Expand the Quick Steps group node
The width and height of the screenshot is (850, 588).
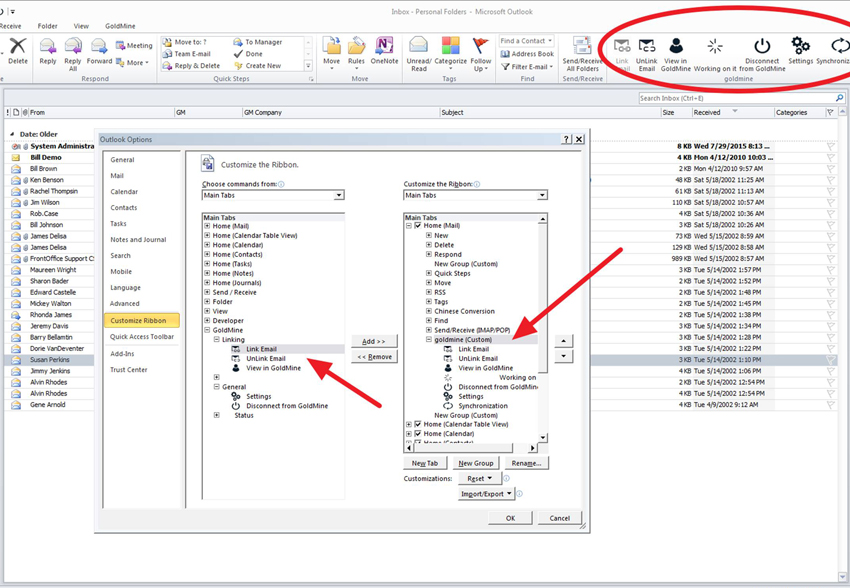[429, 273]
